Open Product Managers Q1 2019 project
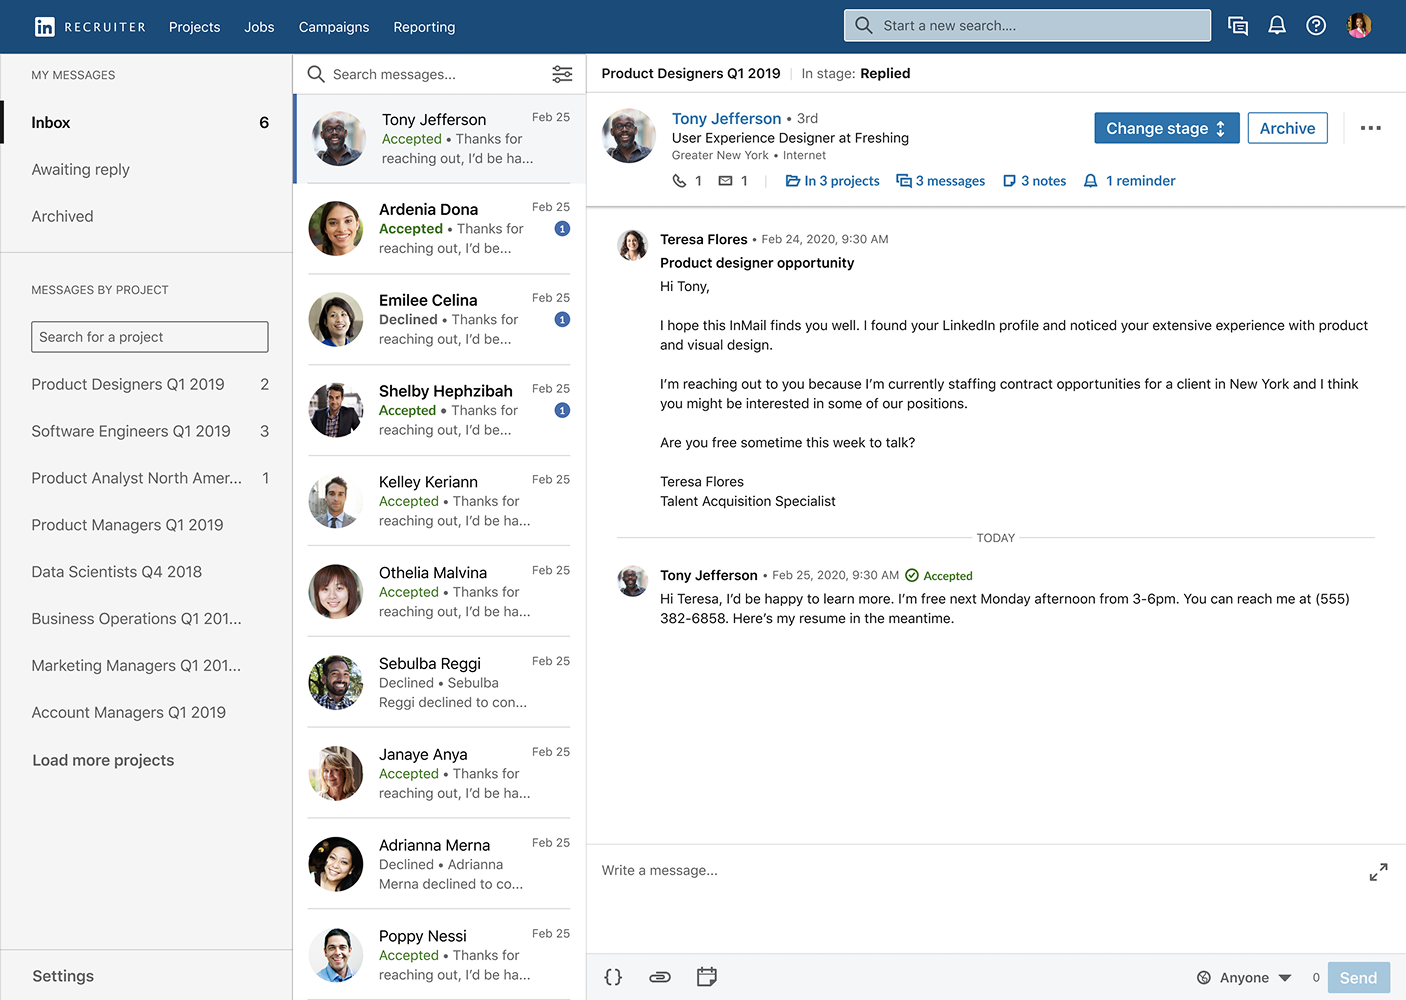This screenshot has height=1000, width=1406. pyautogui.click(x=127, y=525)
